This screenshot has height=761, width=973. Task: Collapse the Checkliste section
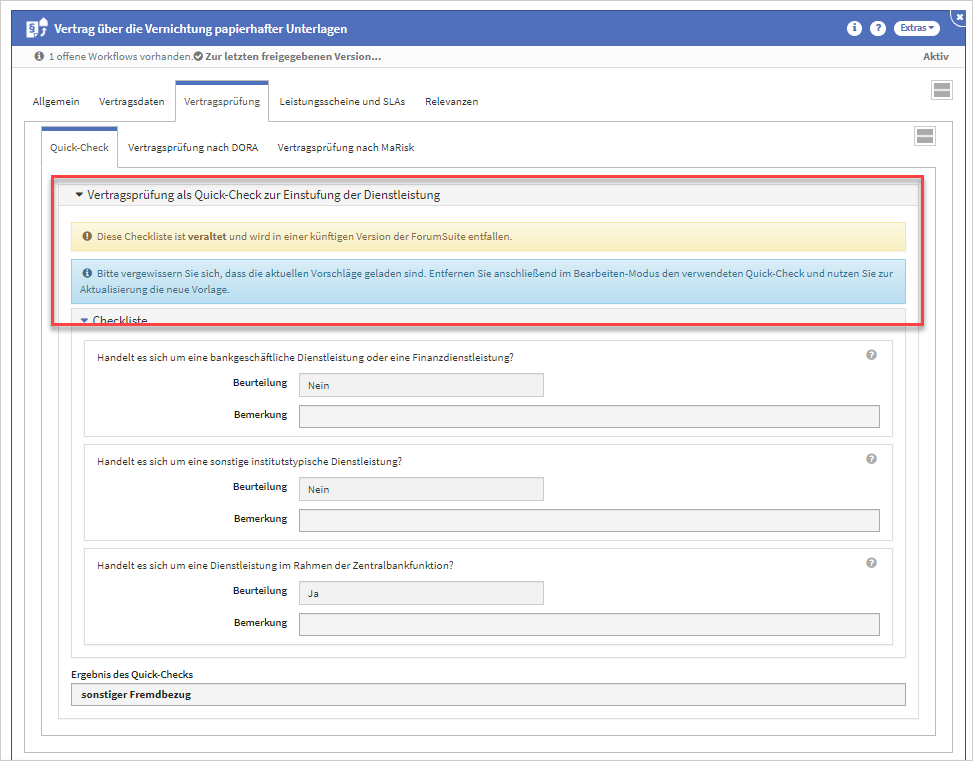click(x=85, y=320)
